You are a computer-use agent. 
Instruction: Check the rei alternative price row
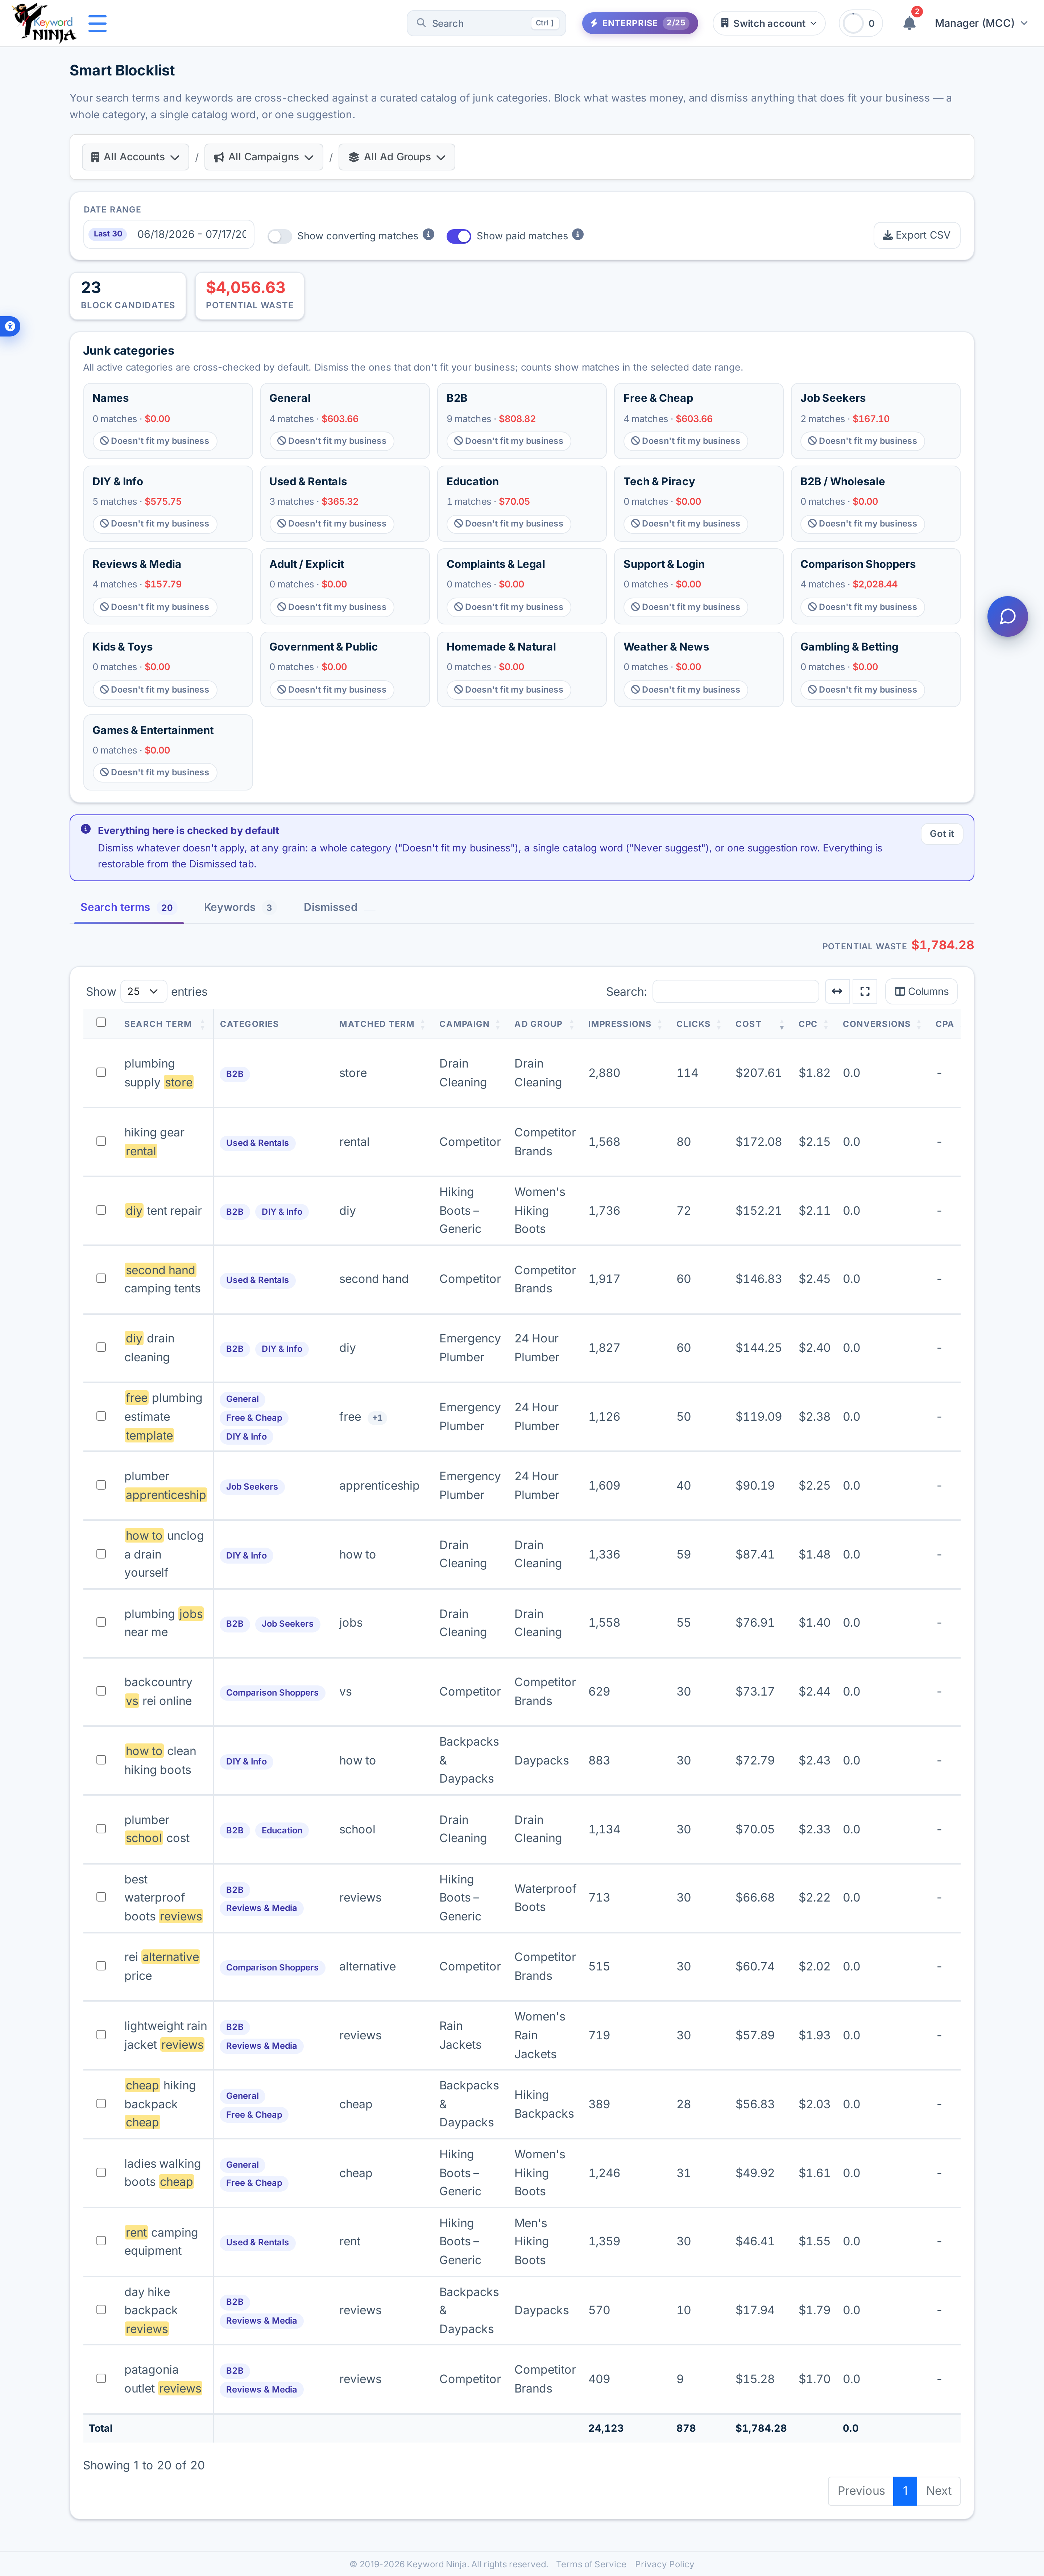tap(101, 1966)
